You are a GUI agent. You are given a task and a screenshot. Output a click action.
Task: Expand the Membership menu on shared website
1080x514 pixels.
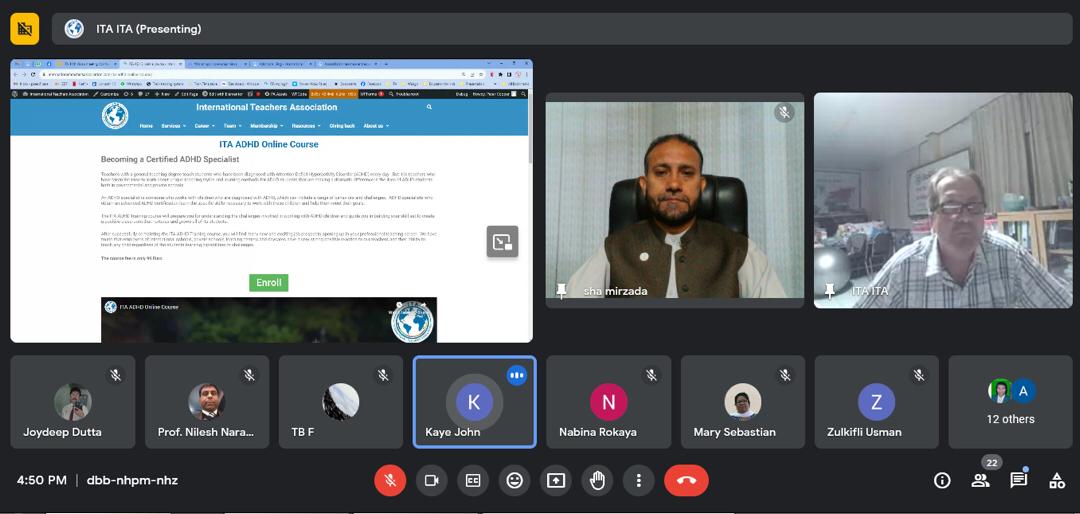(267, 126)
